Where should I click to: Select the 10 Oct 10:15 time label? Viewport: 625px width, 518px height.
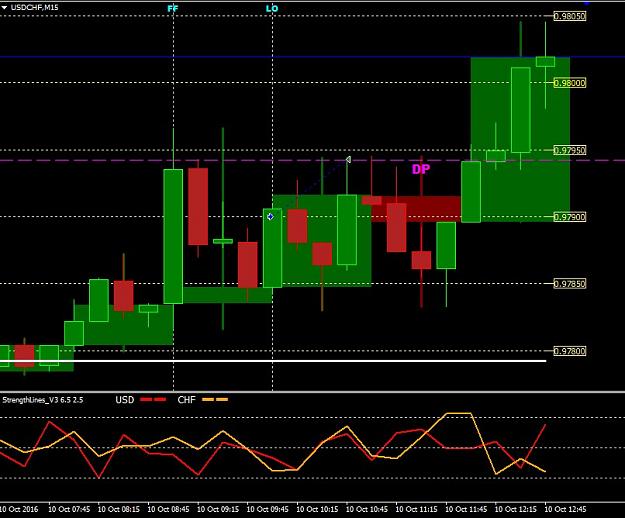click(317, 509)
